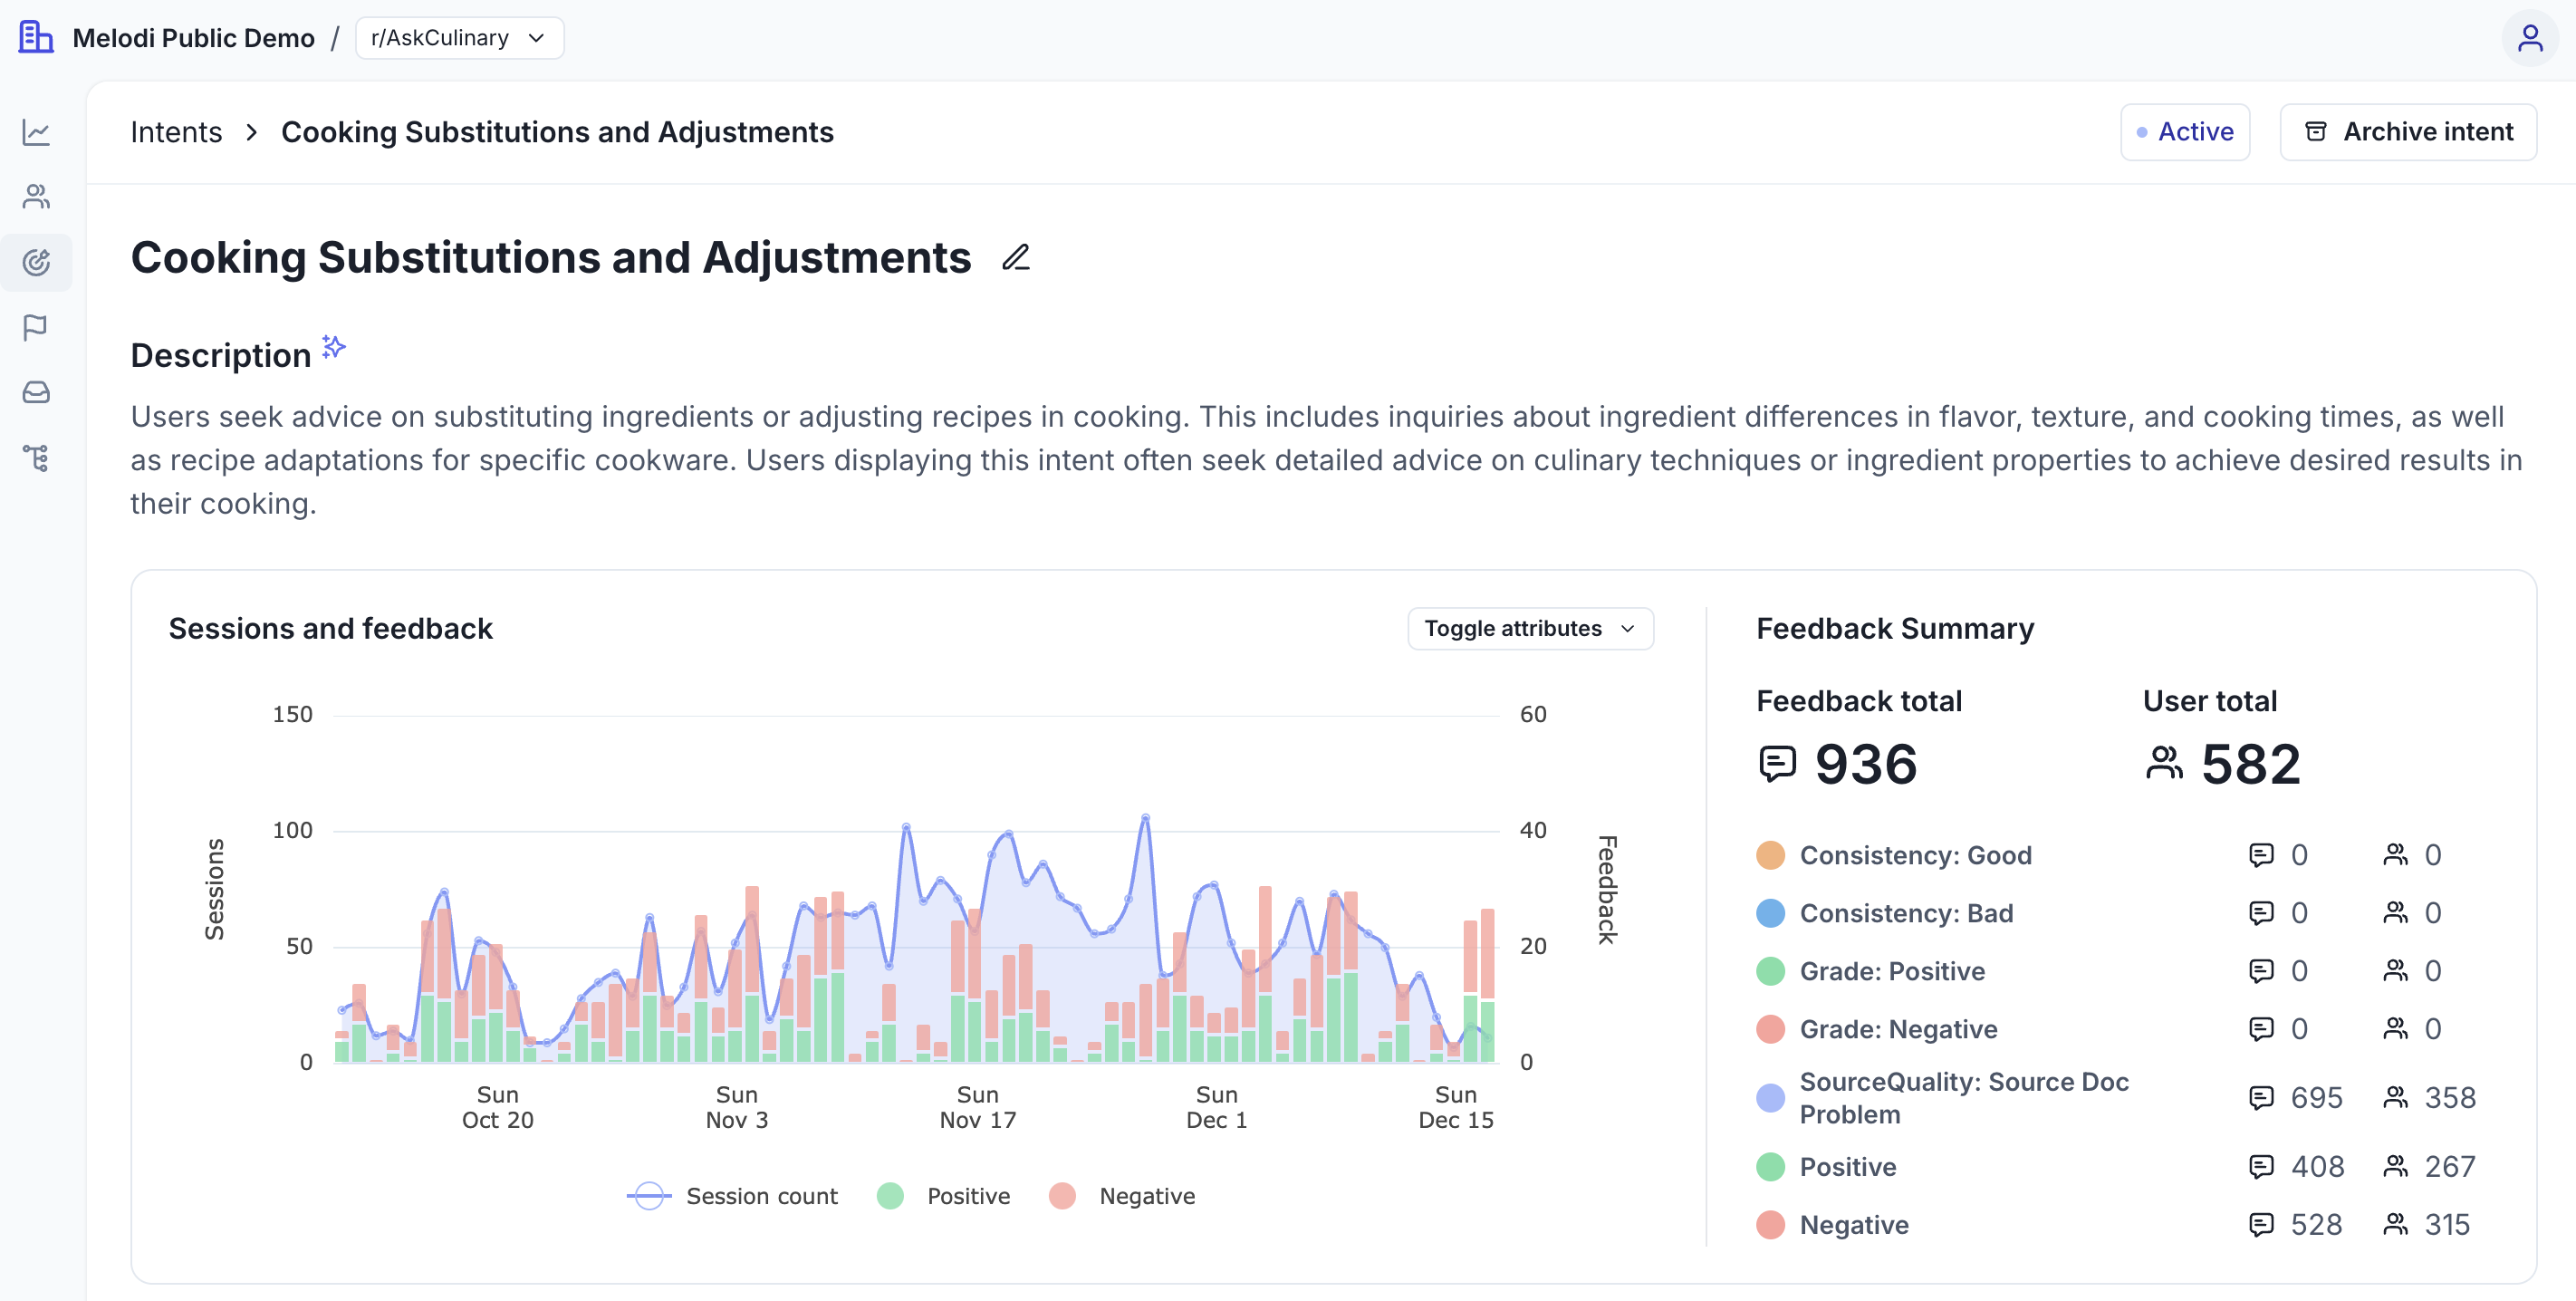
Task: Click the green Positive feedback color dot
Action: 1770,1166
